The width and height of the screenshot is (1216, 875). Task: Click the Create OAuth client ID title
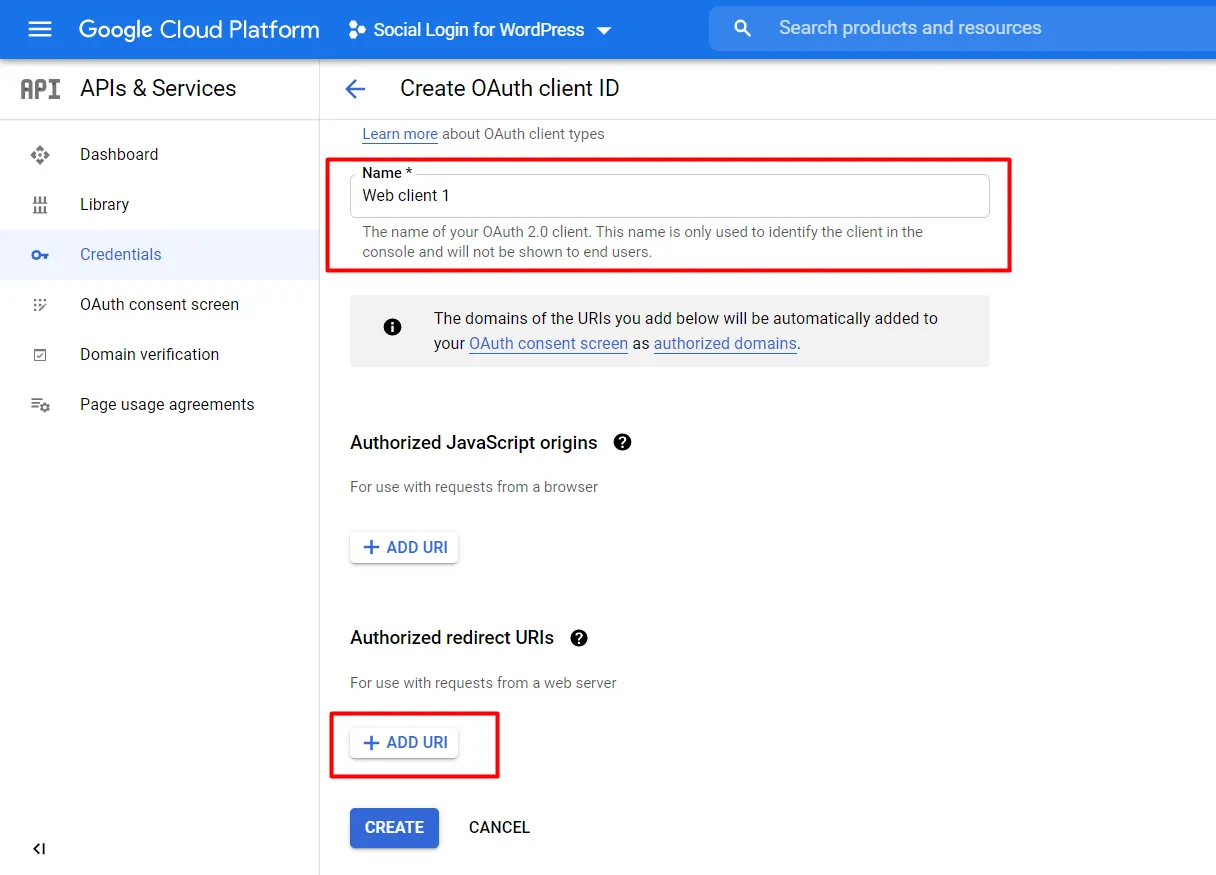[510, 88]
